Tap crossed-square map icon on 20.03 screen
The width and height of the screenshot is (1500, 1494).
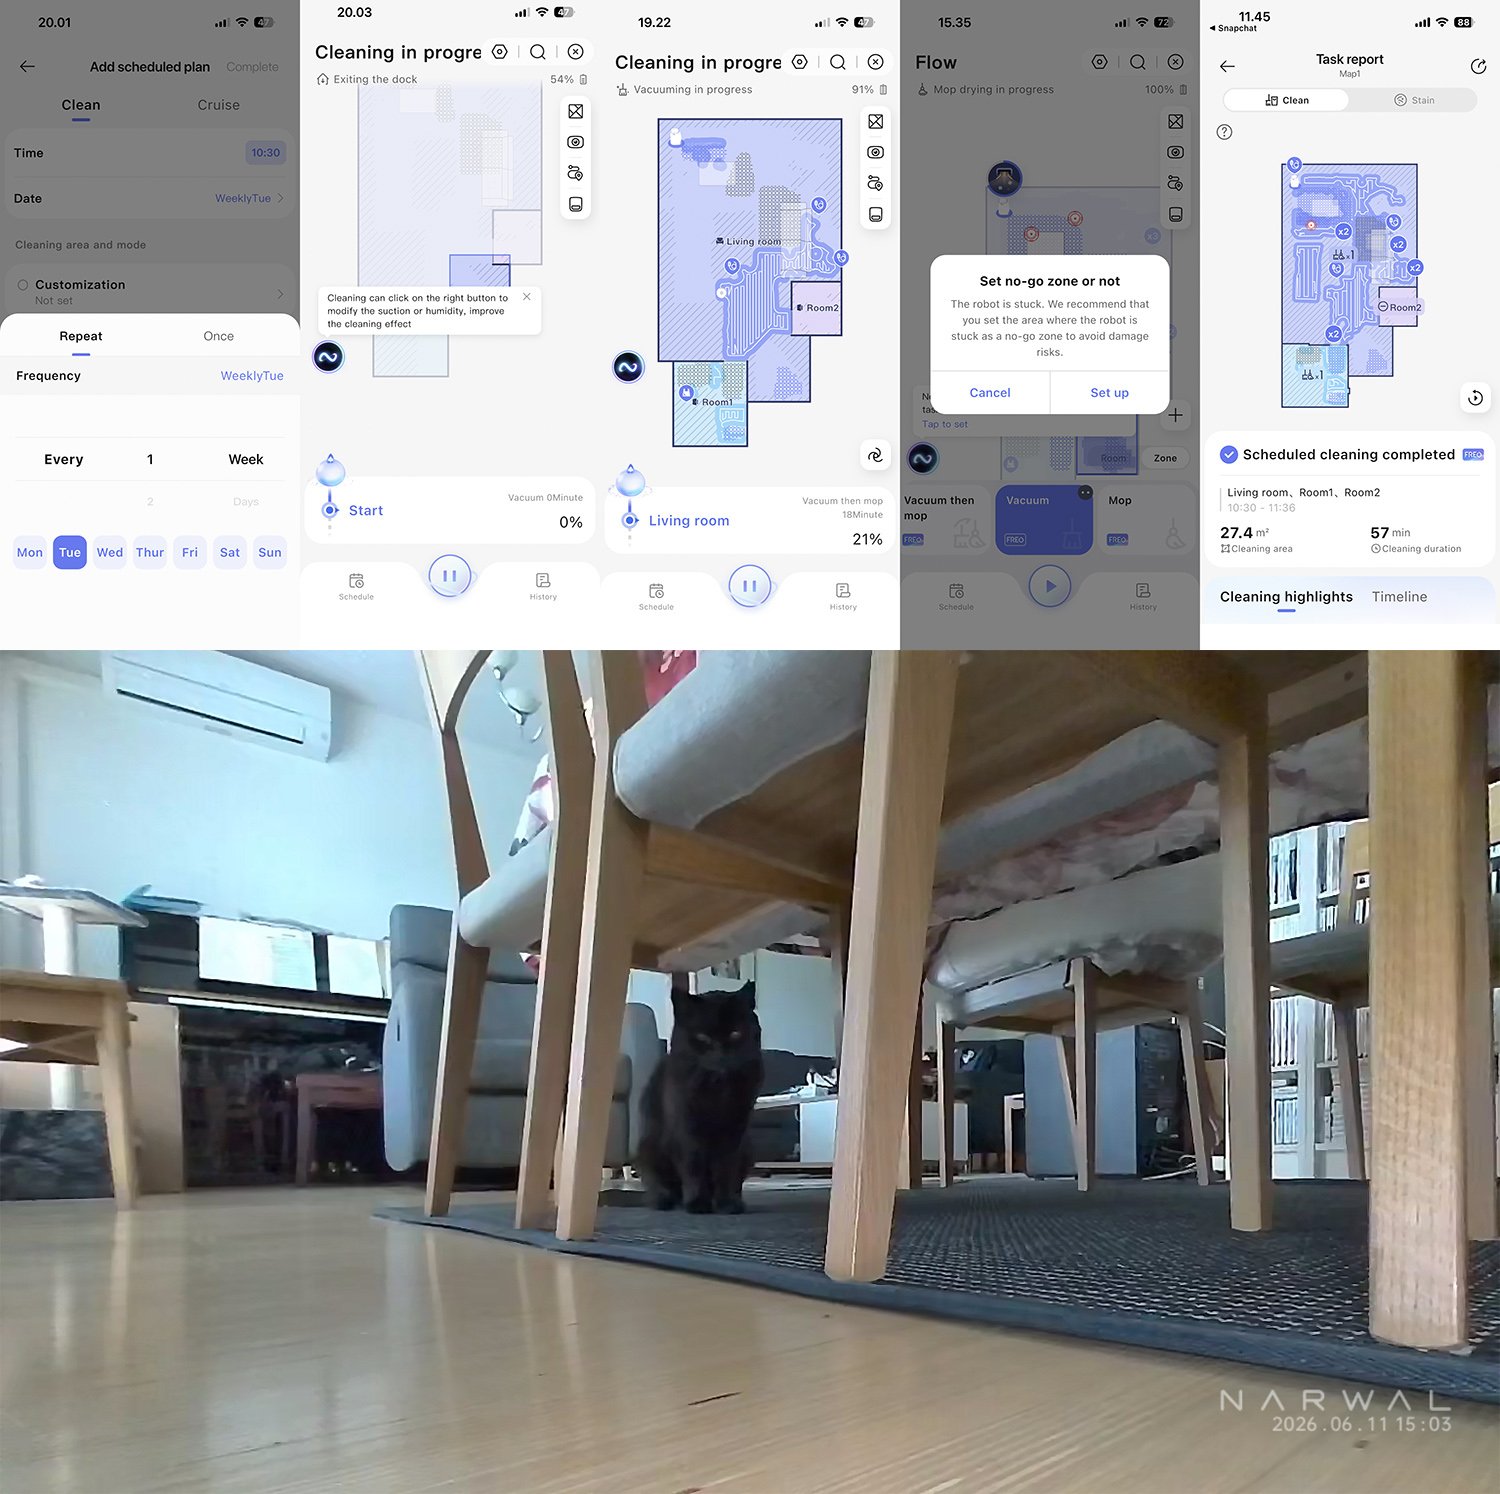[x=576, y=111]
